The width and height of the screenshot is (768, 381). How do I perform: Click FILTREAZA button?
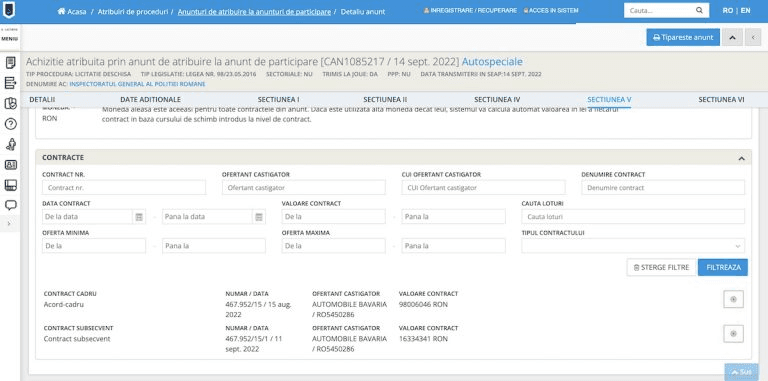(723, 267)
